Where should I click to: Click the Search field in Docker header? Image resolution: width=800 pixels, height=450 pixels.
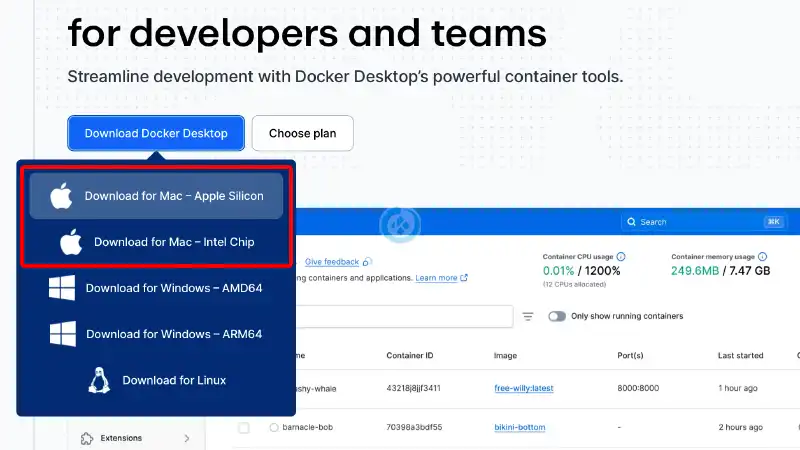(703, 222)
